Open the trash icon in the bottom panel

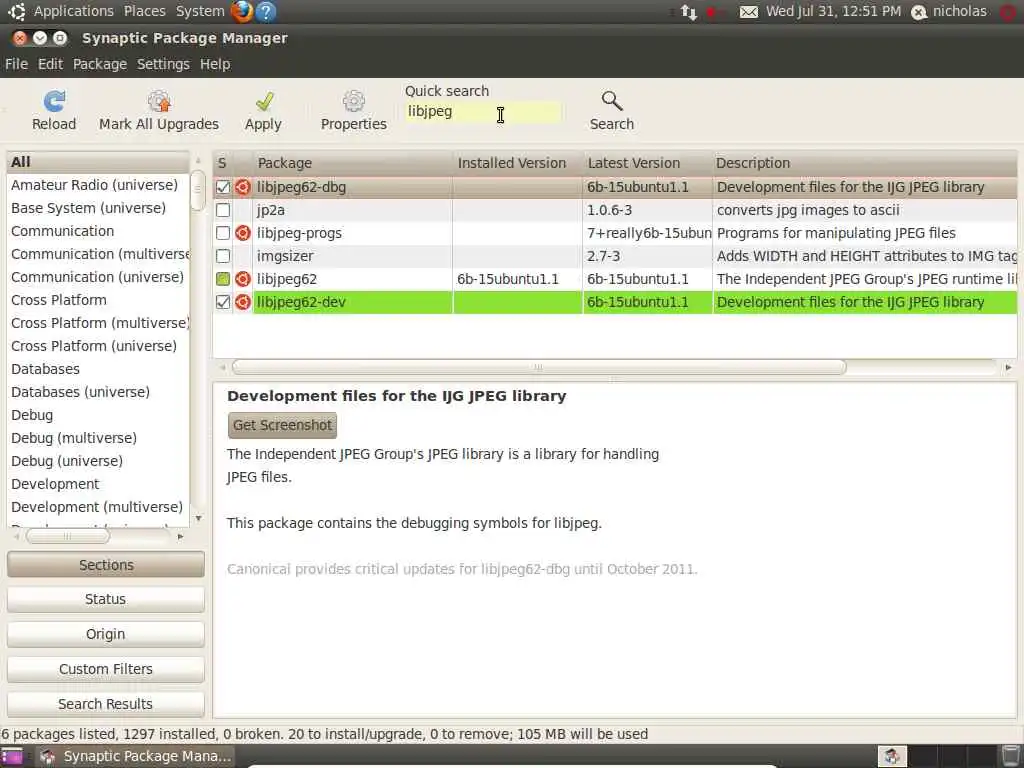(x=1011, y=756)
